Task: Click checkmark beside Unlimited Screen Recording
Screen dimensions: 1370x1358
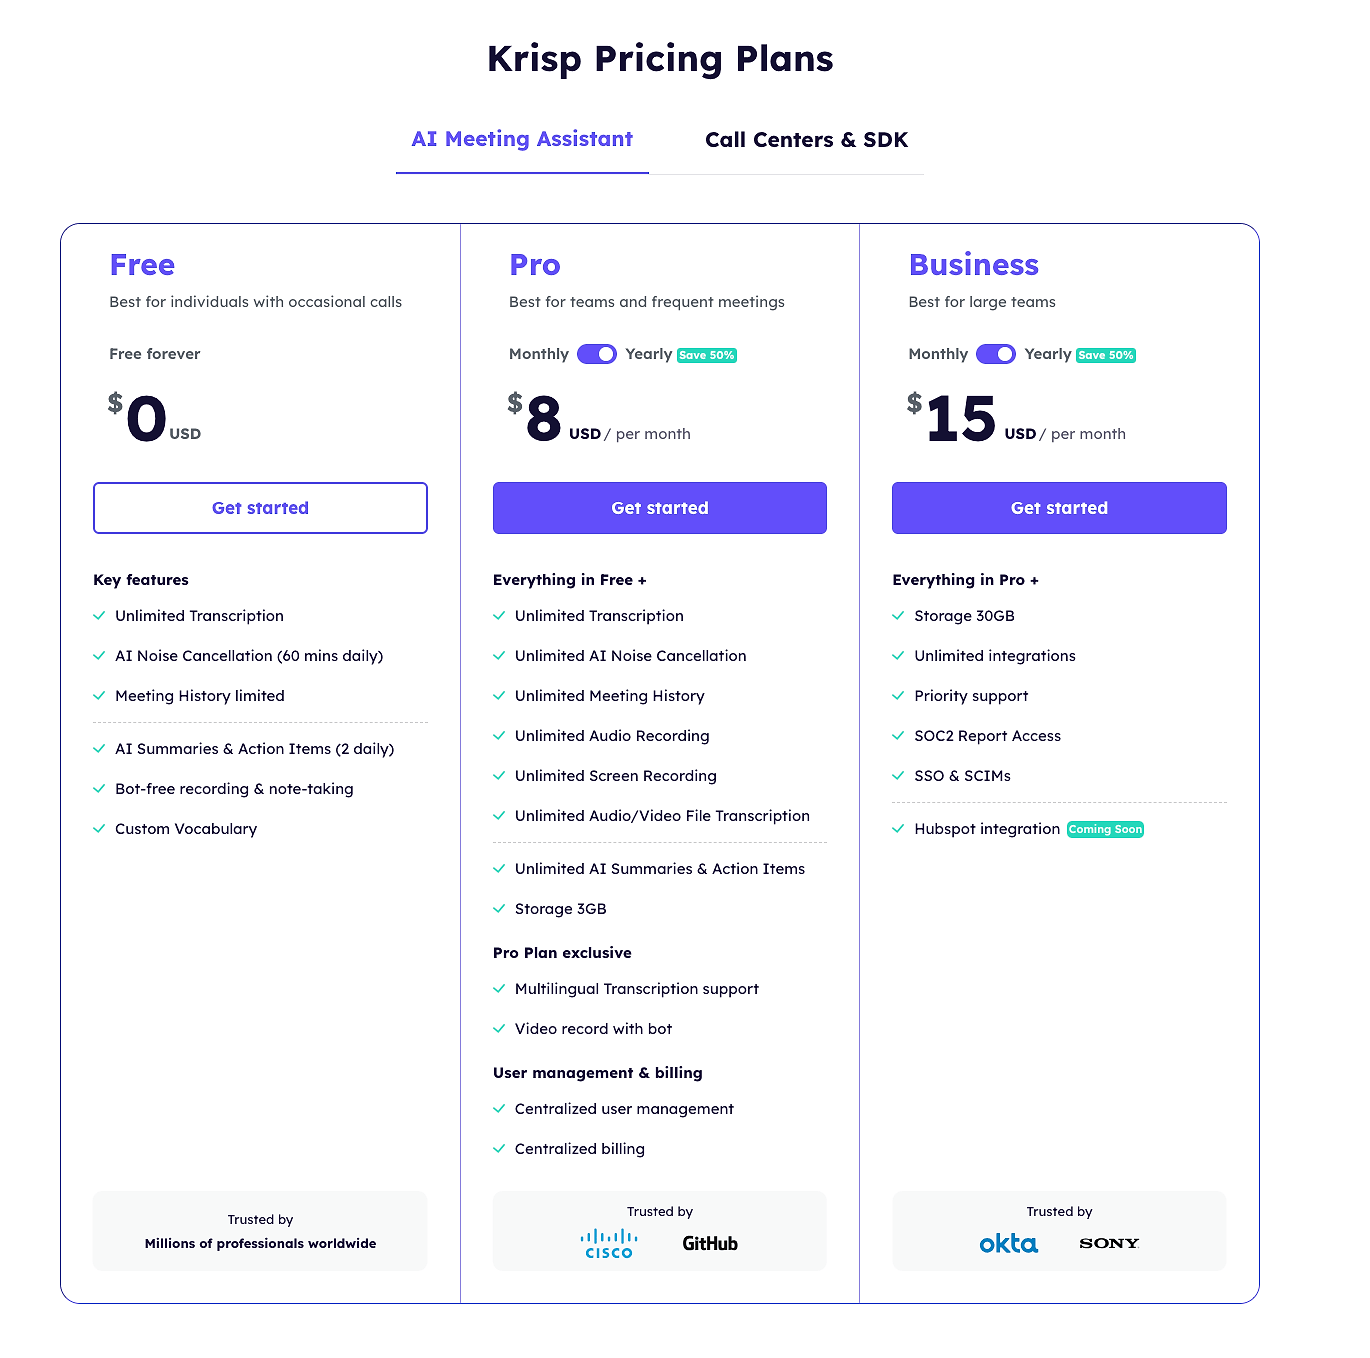Action: point(499,776)
